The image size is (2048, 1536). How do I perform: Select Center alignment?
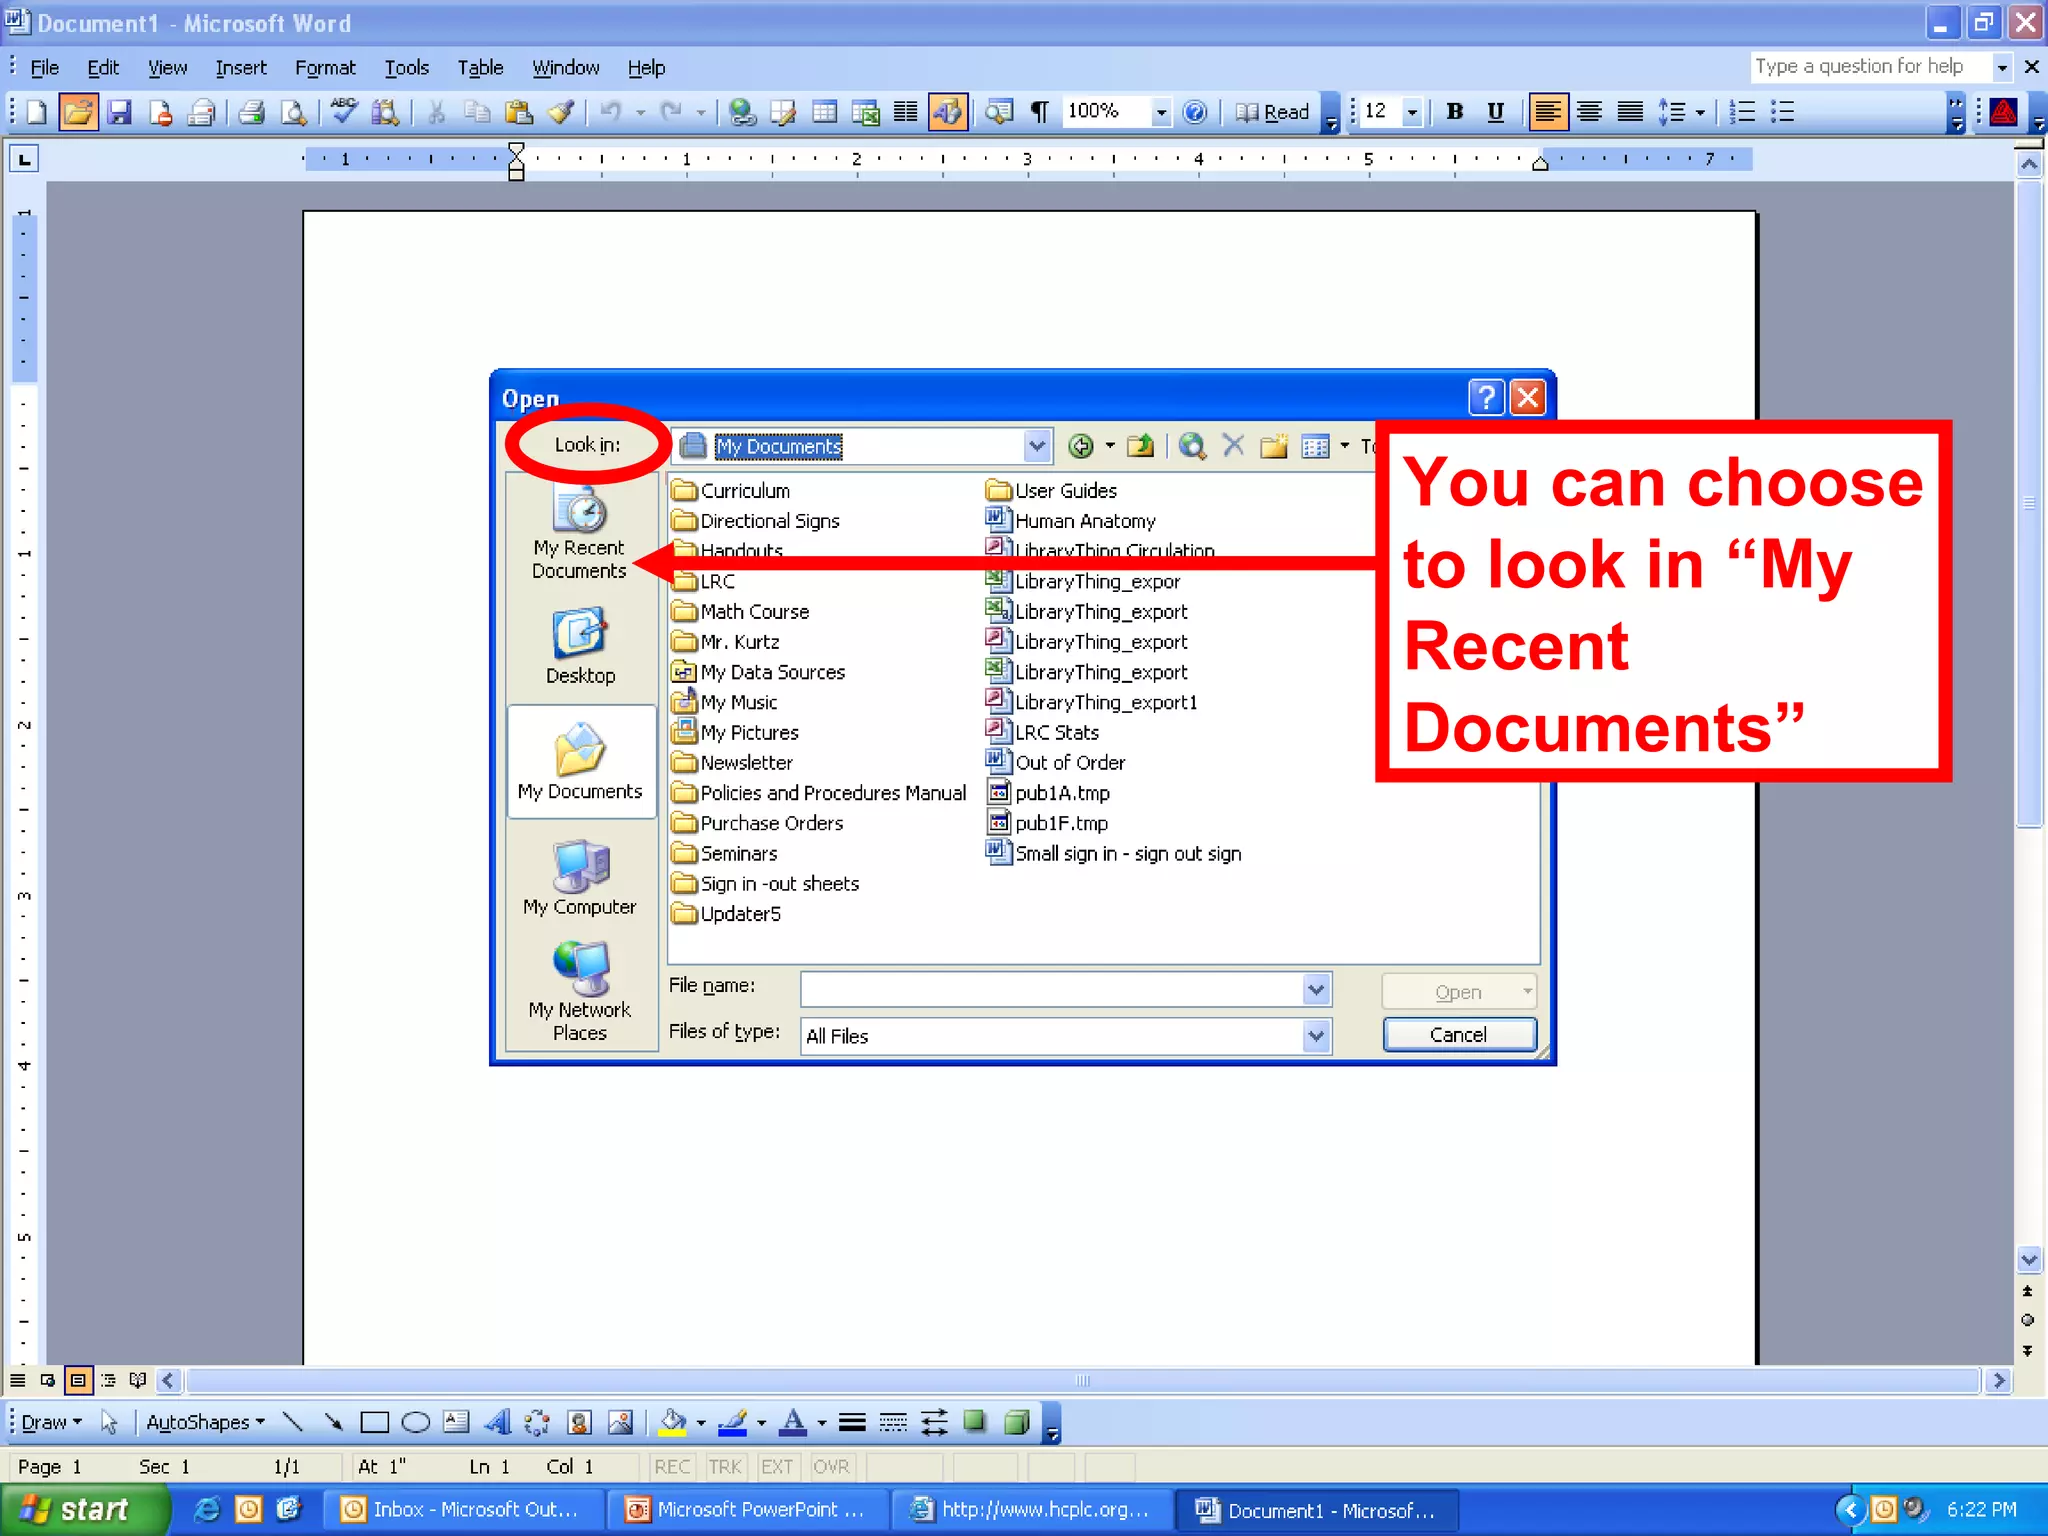pos(1589,112)
